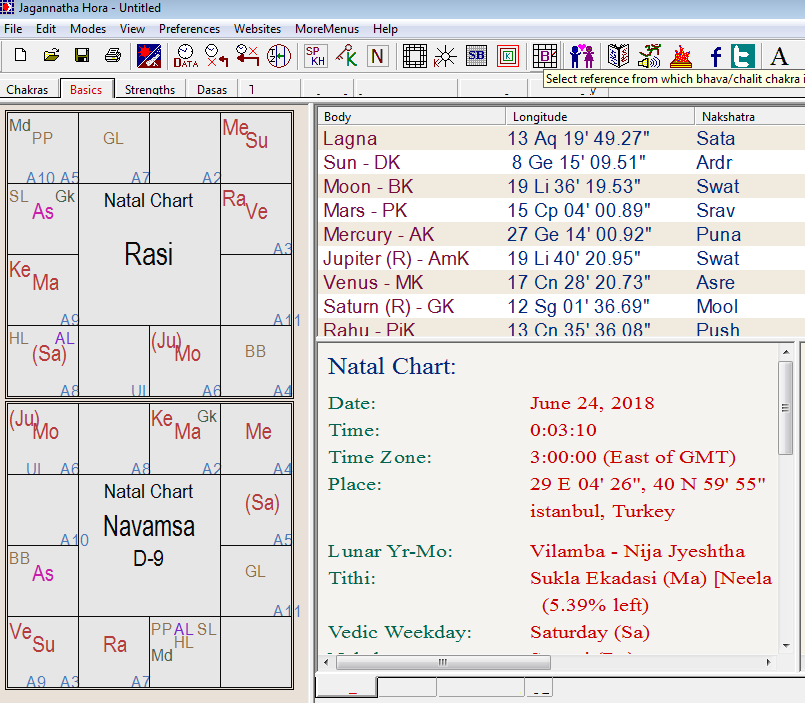Click horizontal scrollbar right arrow in Natal panel
The image size is (805, 703).
(769, 662)
